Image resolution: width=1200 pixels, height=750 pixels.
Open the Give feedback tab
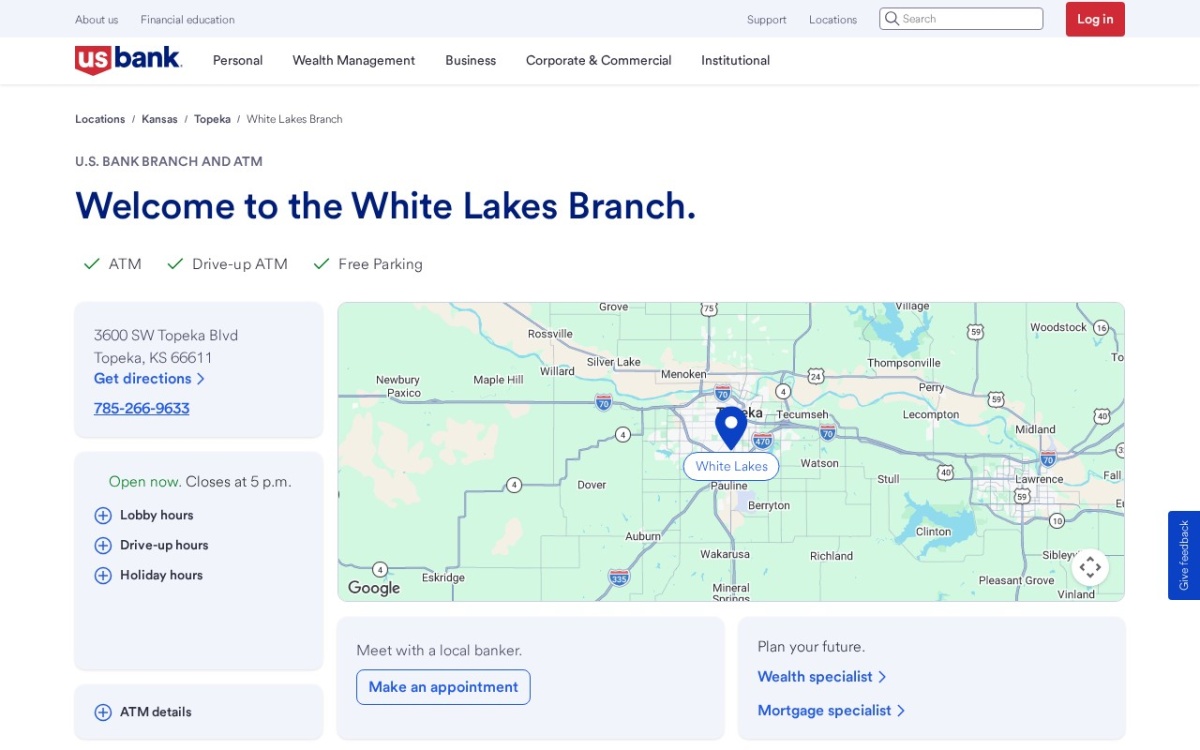coord(1184,555)
